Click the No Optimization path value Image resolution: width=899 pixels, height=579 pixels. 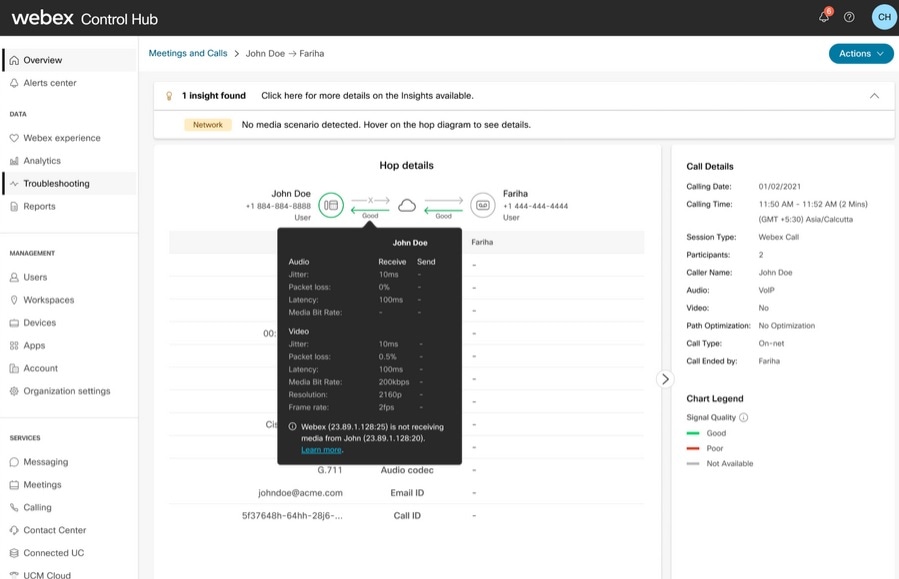(x=787, y=326)
